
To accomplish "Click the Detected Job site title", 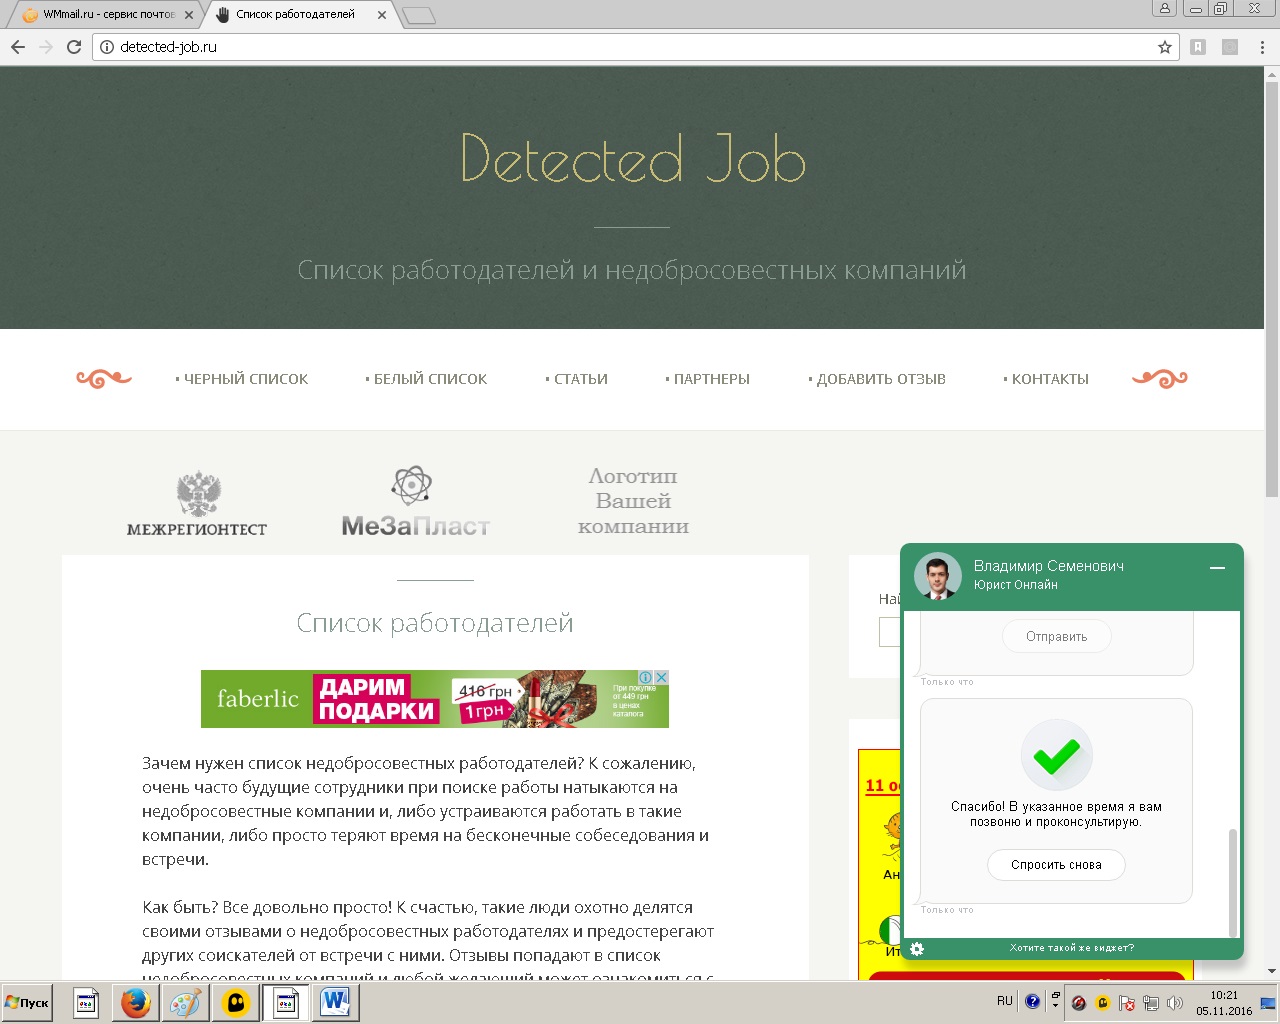I will pos(633,159).
